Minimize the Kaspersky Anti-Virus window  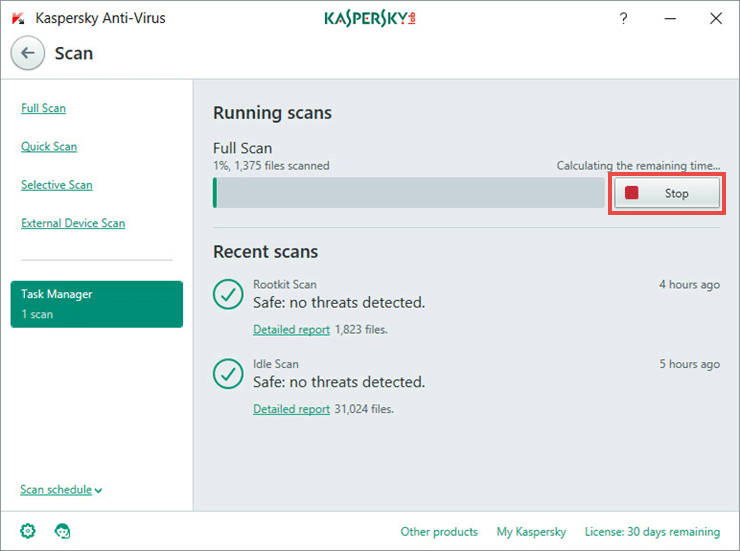pos(670,18)
